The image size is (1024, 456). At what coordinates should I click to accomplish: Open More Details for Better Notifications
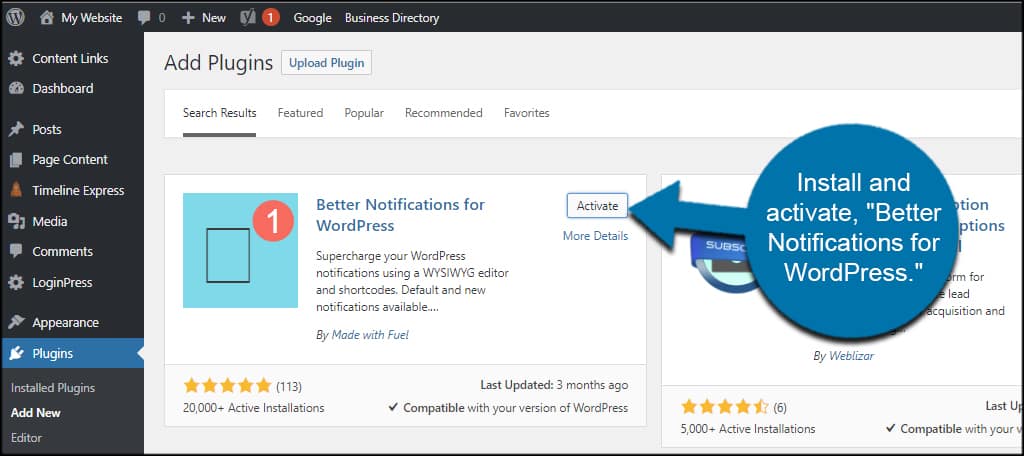596,236
